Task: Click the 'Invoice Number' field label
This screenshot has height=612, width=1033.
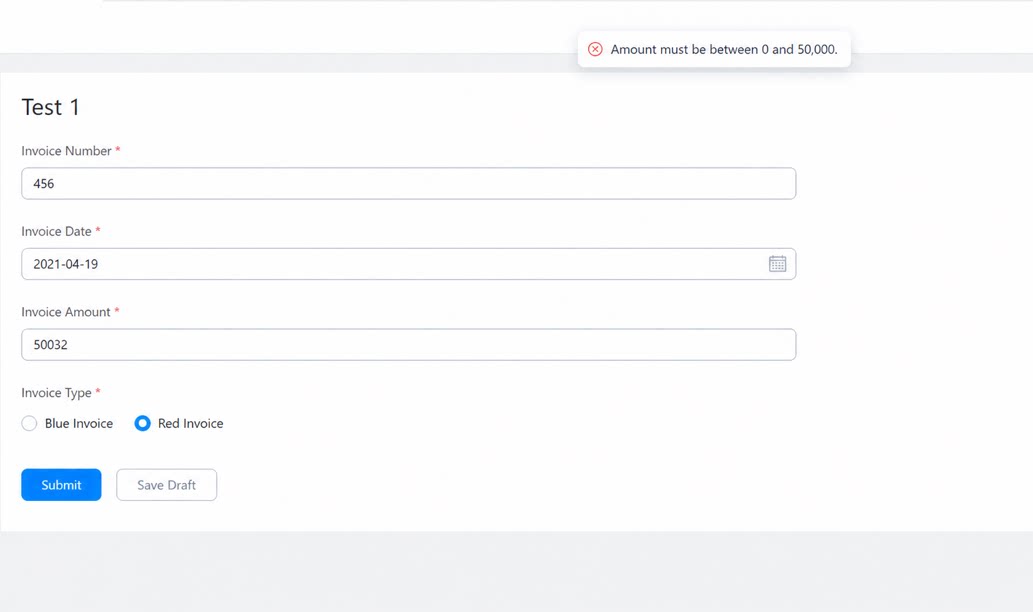Action: coord(66,151)
